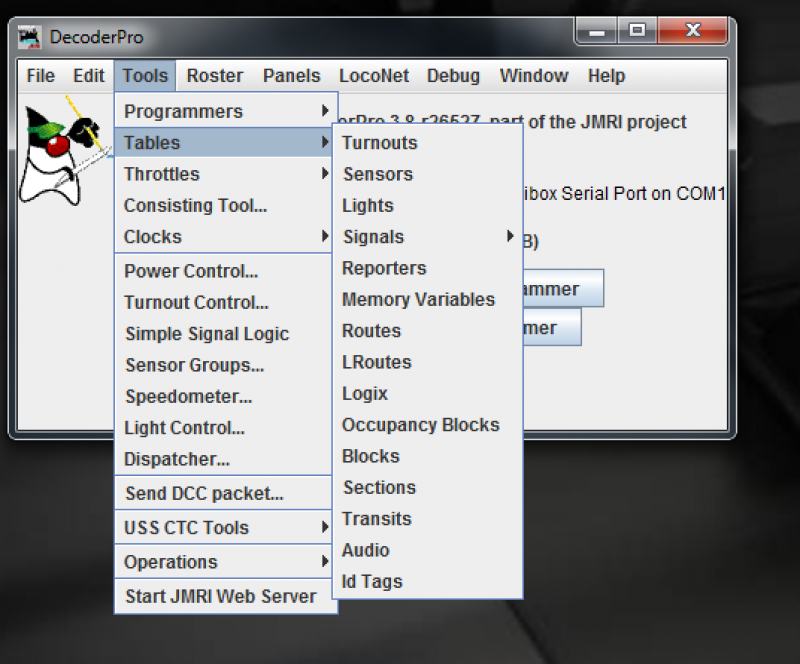This screenshot has height=664, width=800.
Task: Minimize the DecoderPro window
Action: (x=596, y=31)
